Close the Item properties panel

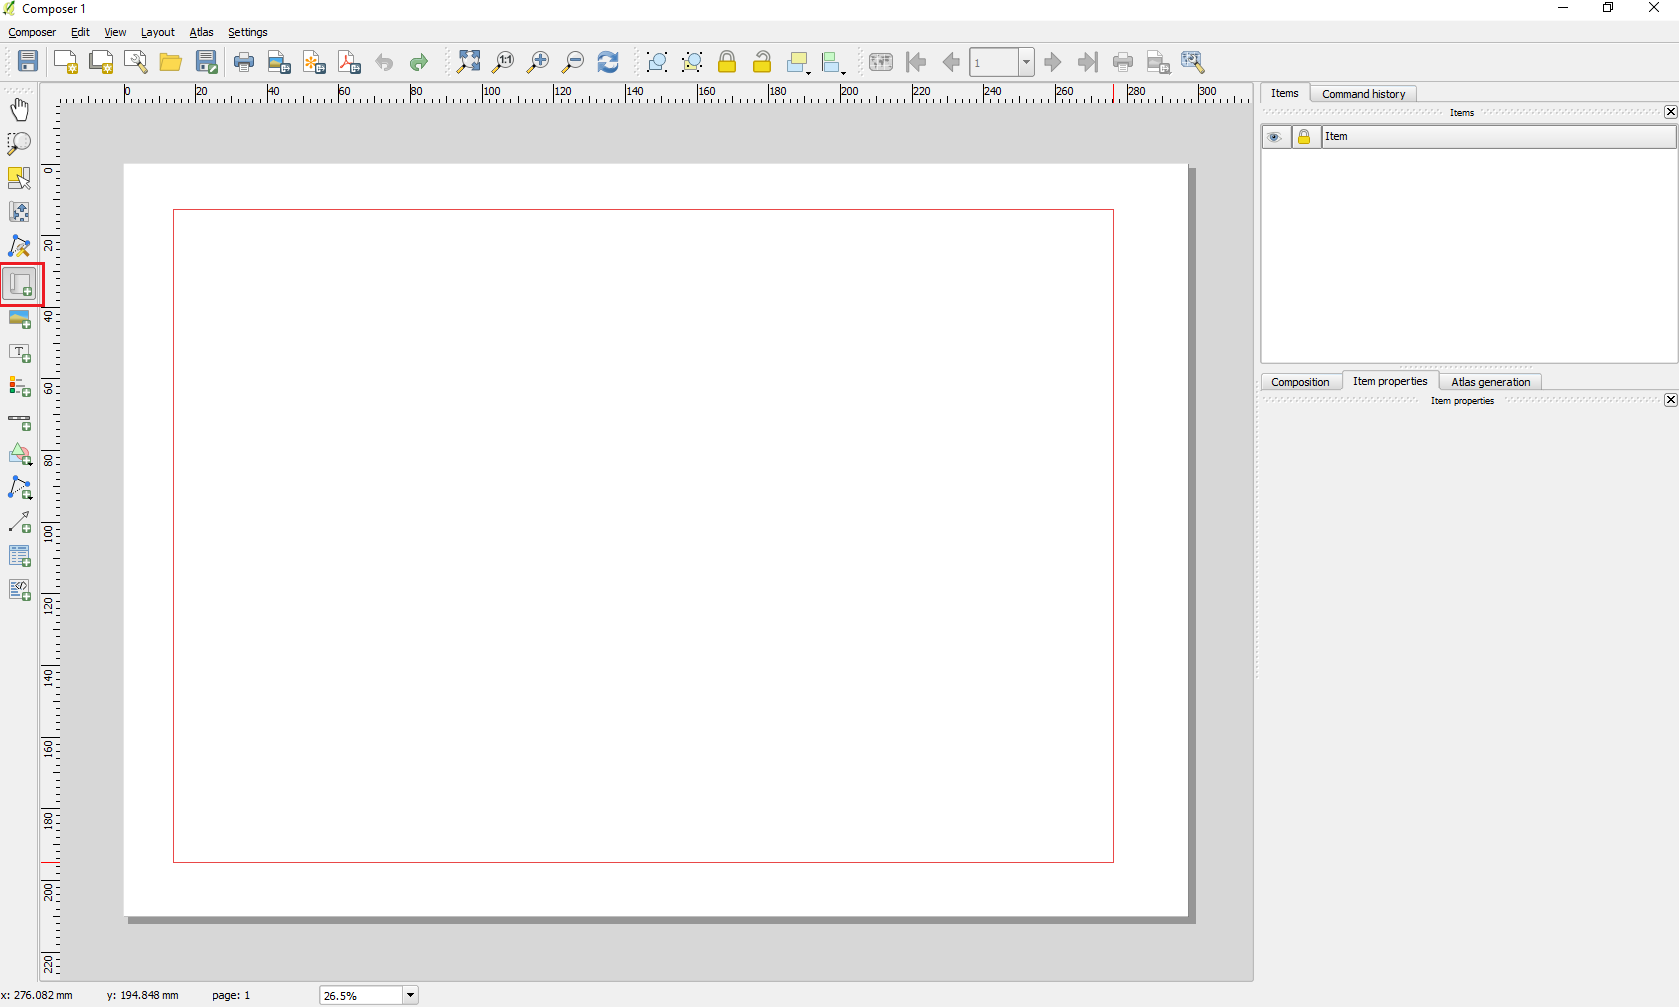click(1670, 400)
